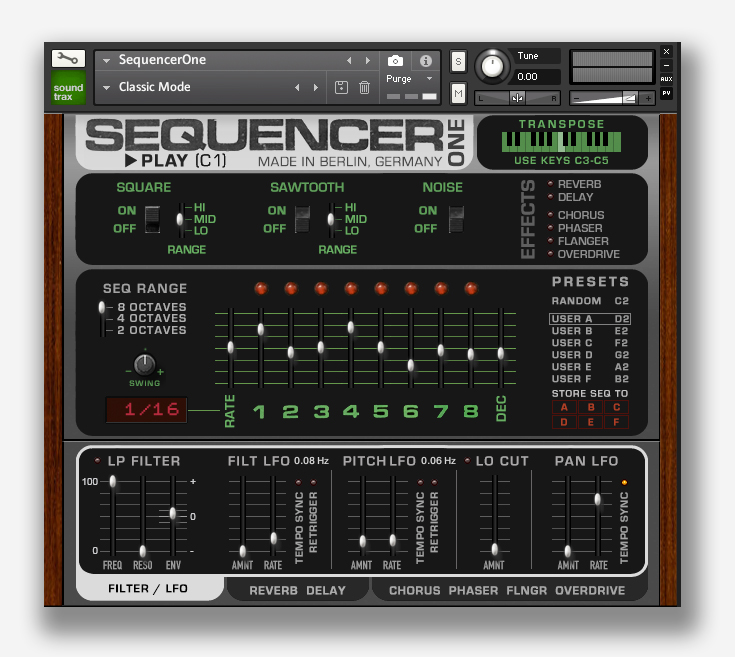Click the LP Filter FREQ slider handle
735x657 pixels.
click(112, 481)
